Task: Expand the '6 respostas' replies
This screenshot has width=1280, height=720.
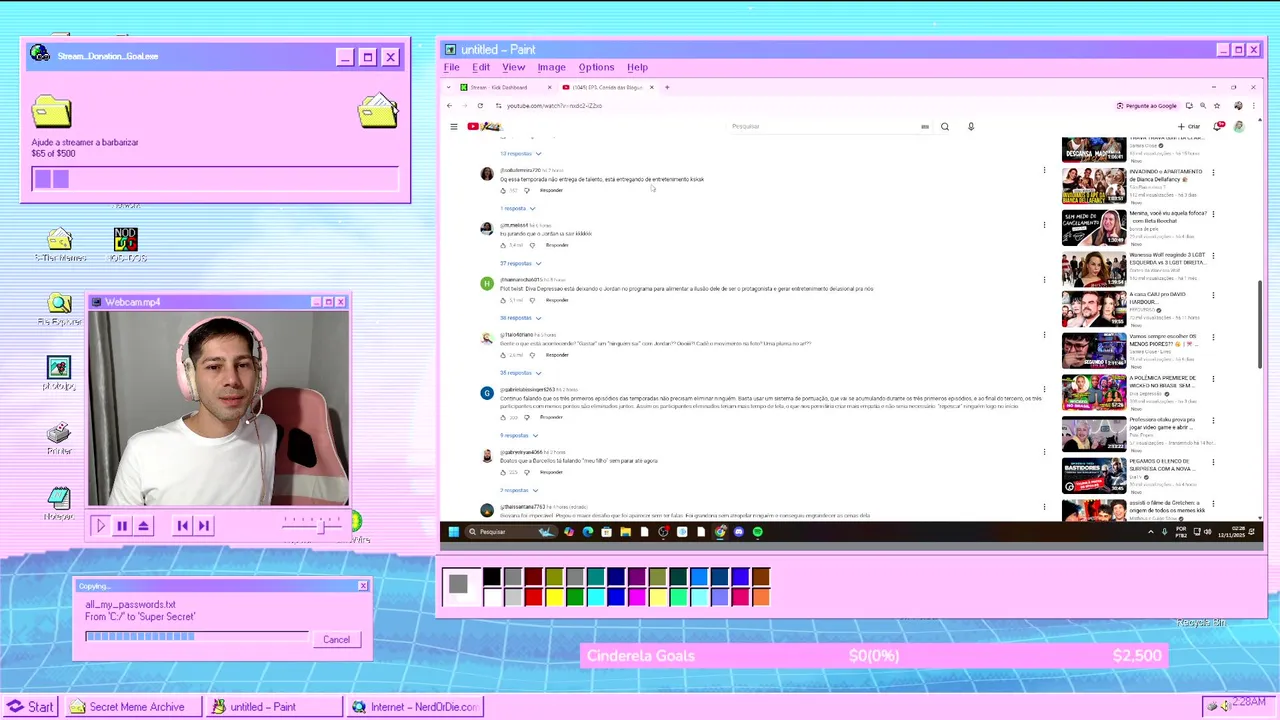Action: 519,435
